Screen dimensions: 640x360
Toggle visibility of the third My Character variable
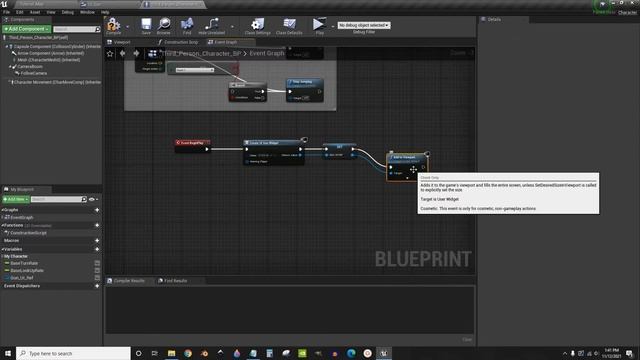[x=97, y=278]
